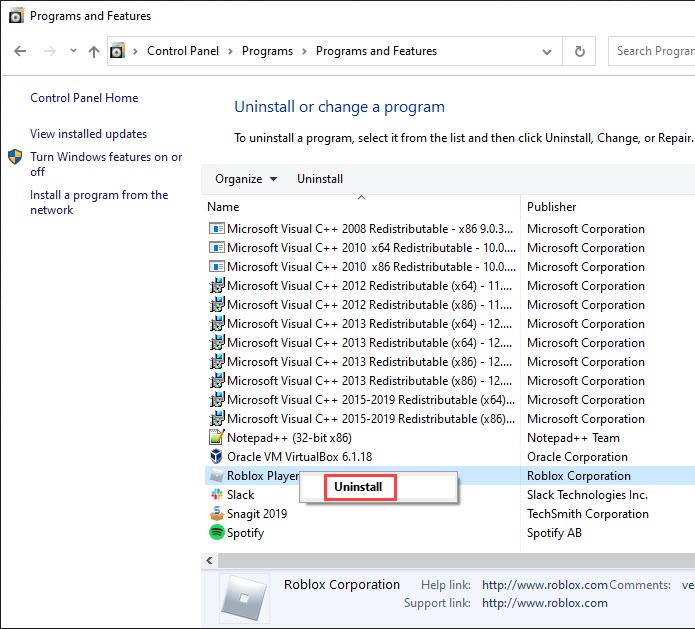Click Control Panel in breadcrumb
The height and width of the screenshot is (629, 695).
coord(183,51)
